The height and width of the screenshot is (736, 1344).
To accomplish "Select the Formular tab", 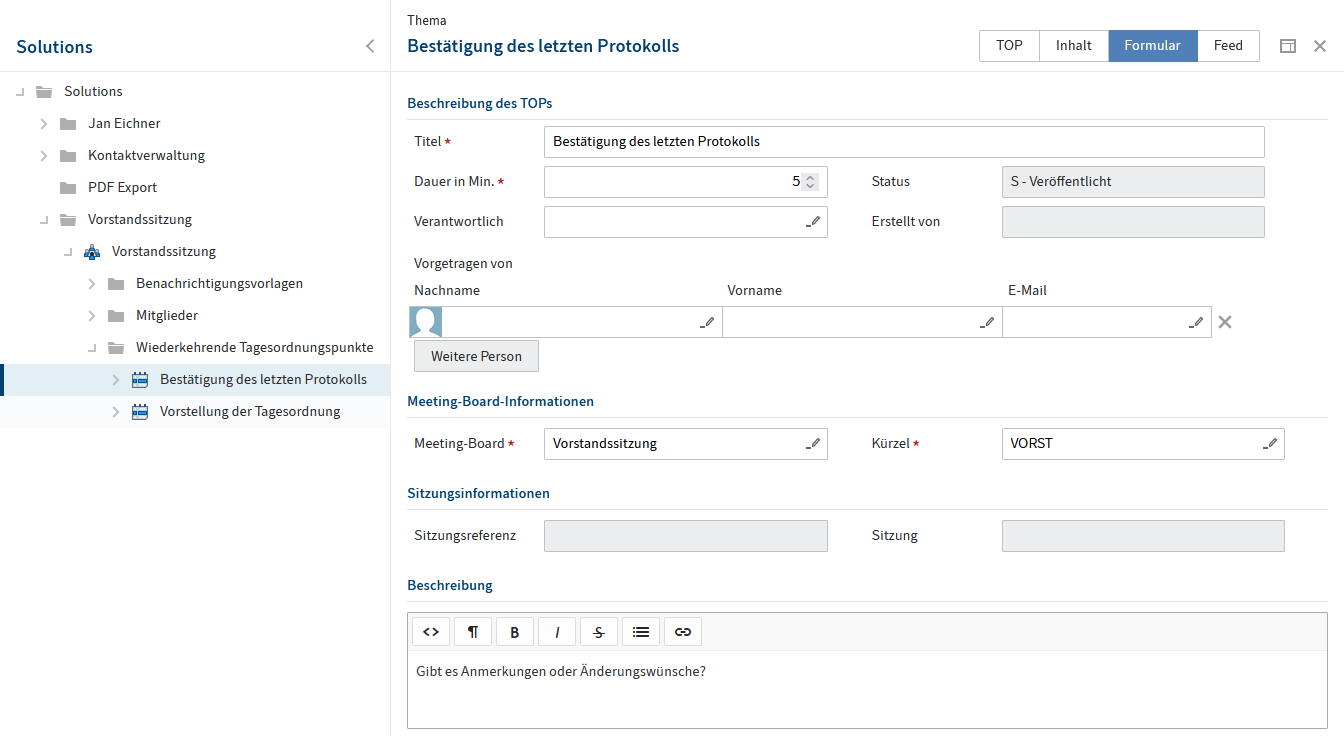I will point(1153,46).
